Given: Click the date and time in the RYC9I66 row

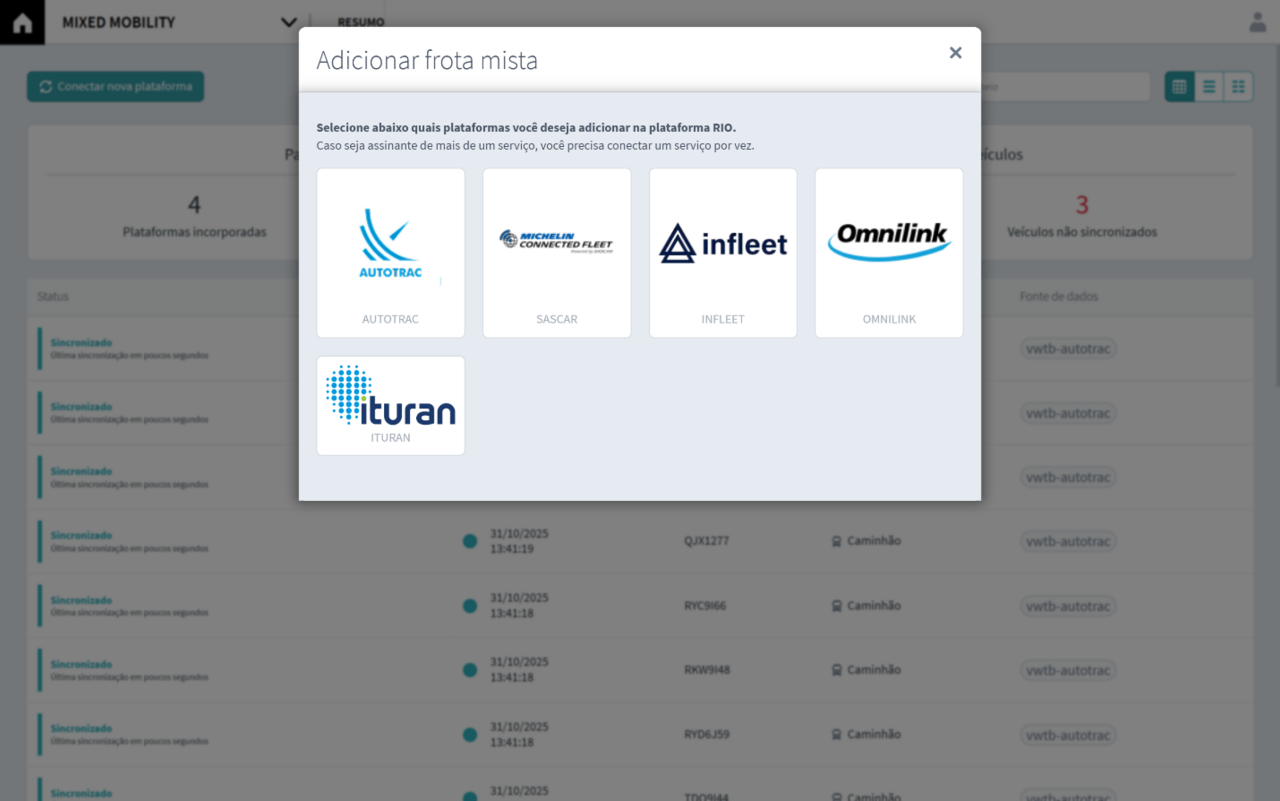Looking at the screenshot, I should tap(519, 605).
